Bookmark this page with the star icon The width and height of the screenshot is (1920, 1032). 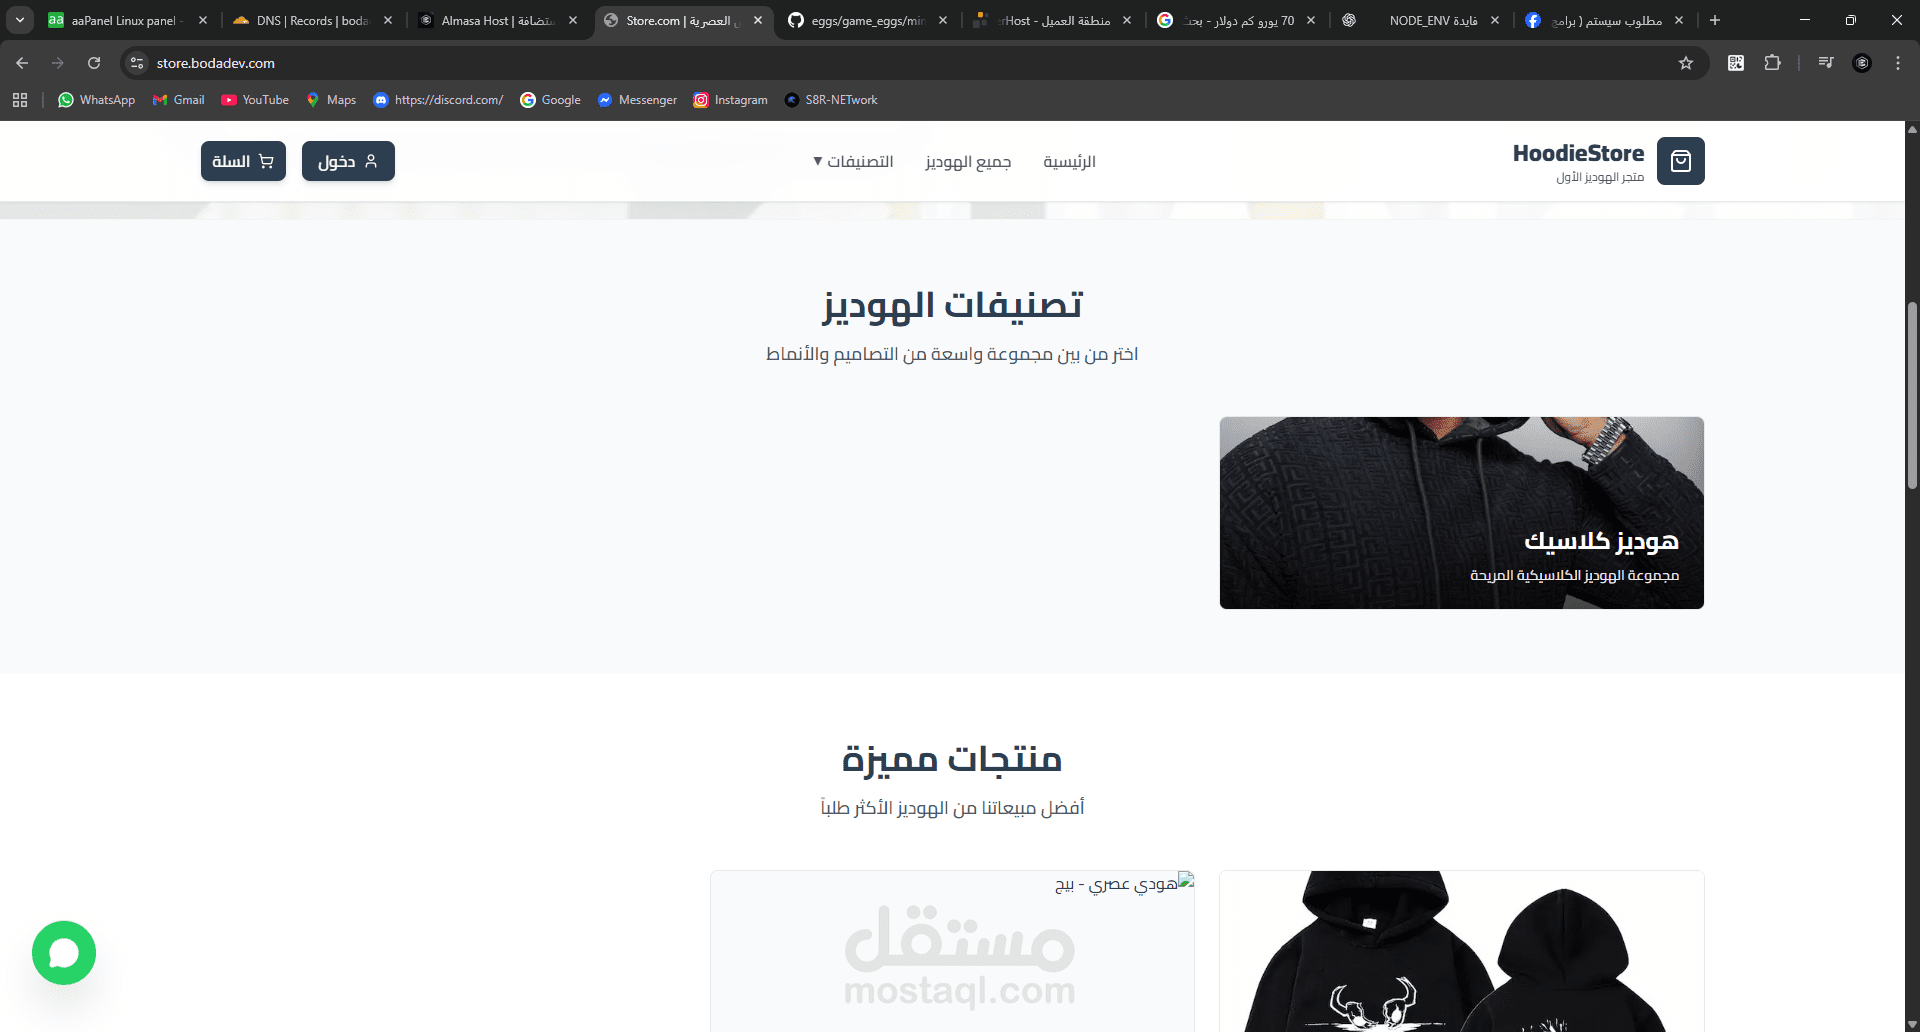click(x=1686, y=63)
